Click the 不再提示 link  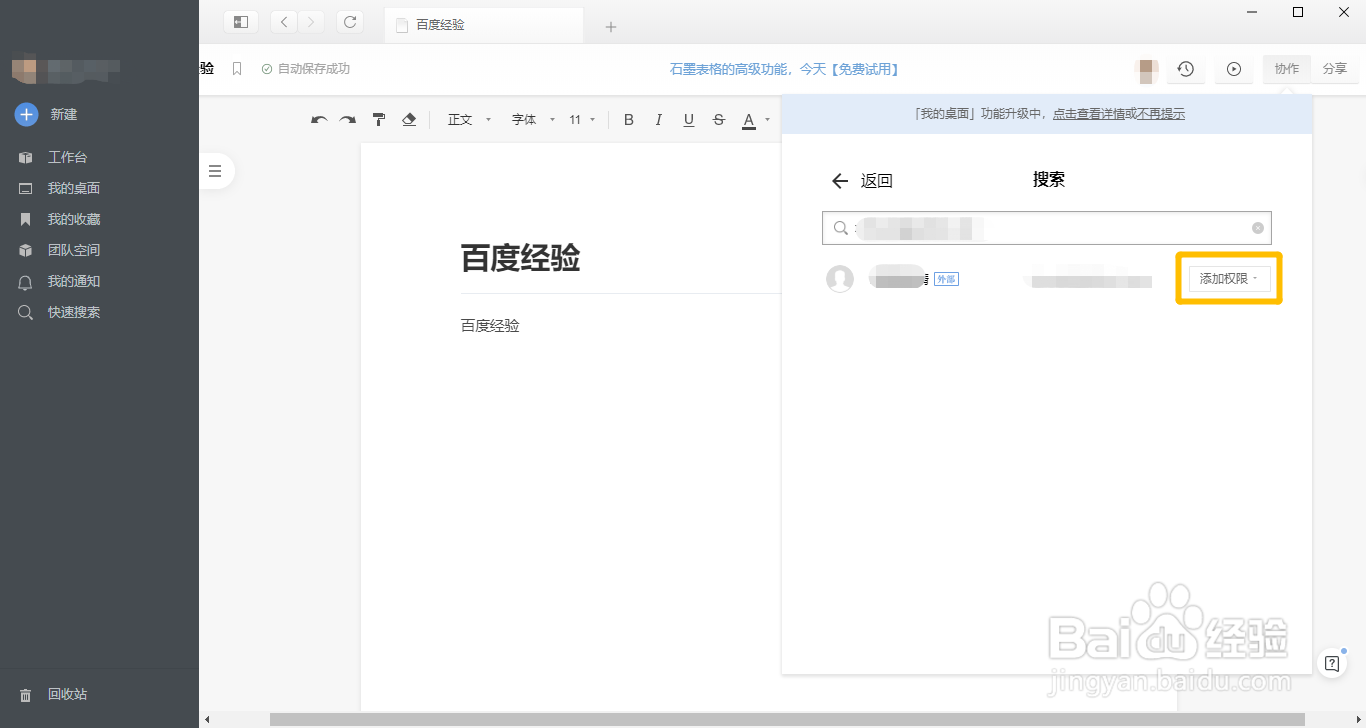pos(1161,114)
